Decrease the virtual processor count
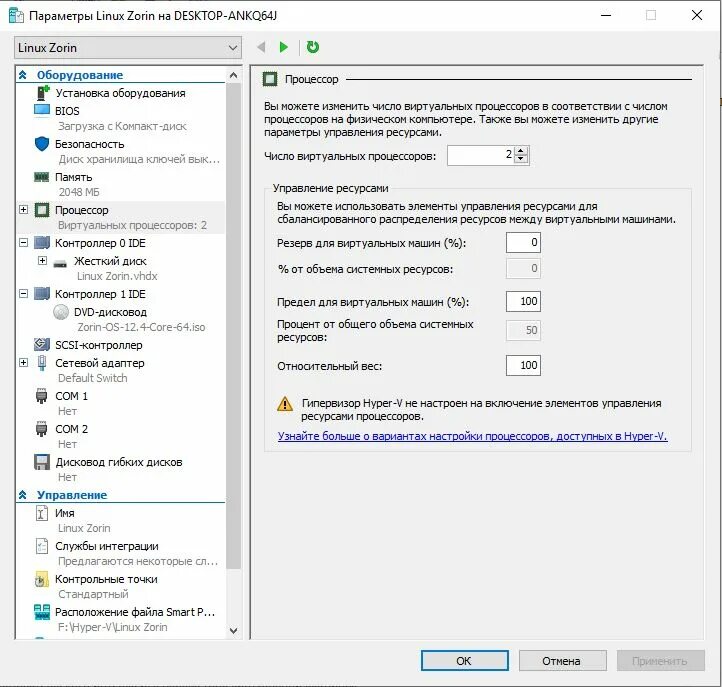 521,159
